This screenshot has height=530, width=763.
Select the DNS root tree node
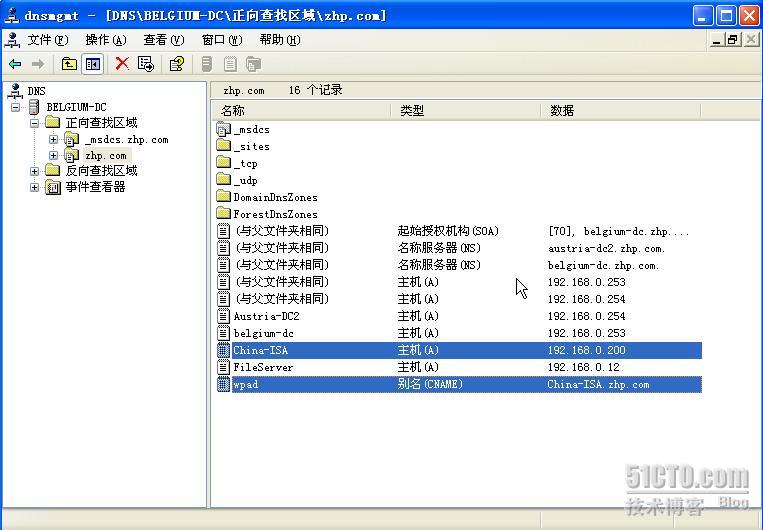click(36, 91)
